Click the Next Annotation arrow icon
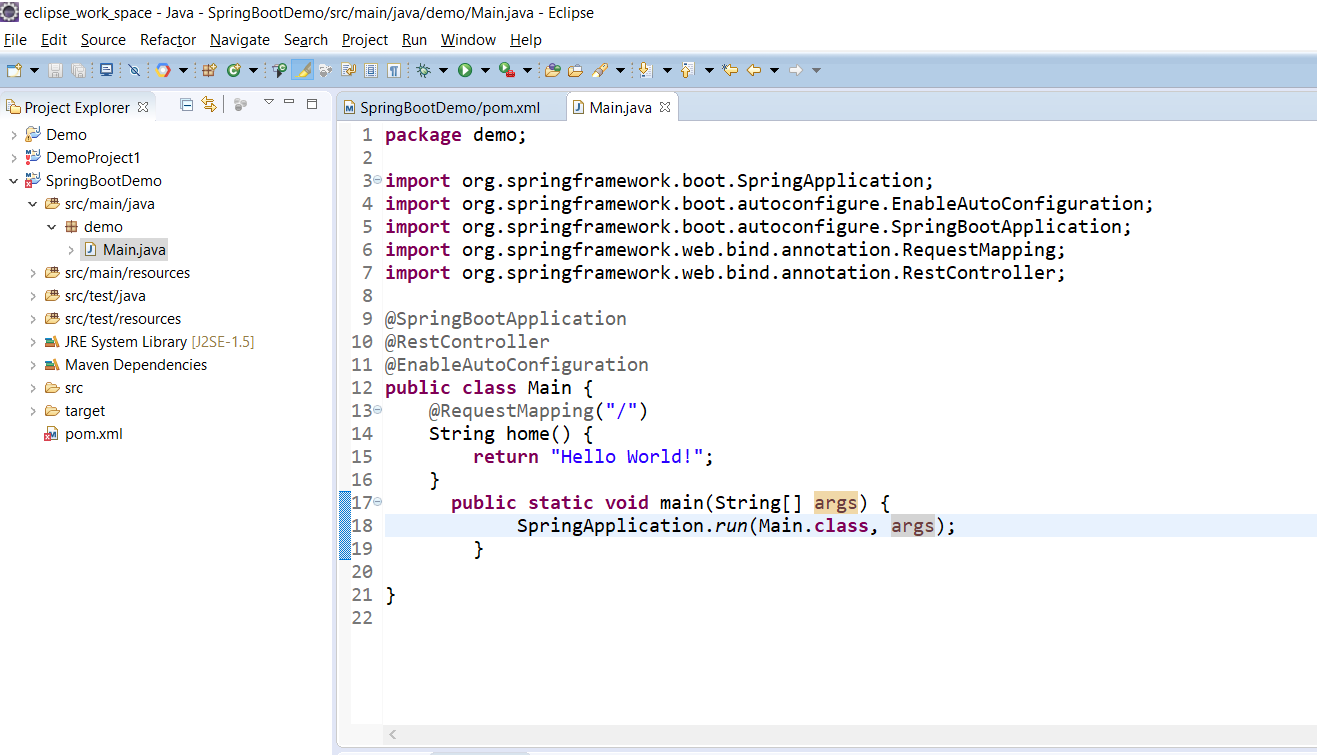 click(645, 70)
